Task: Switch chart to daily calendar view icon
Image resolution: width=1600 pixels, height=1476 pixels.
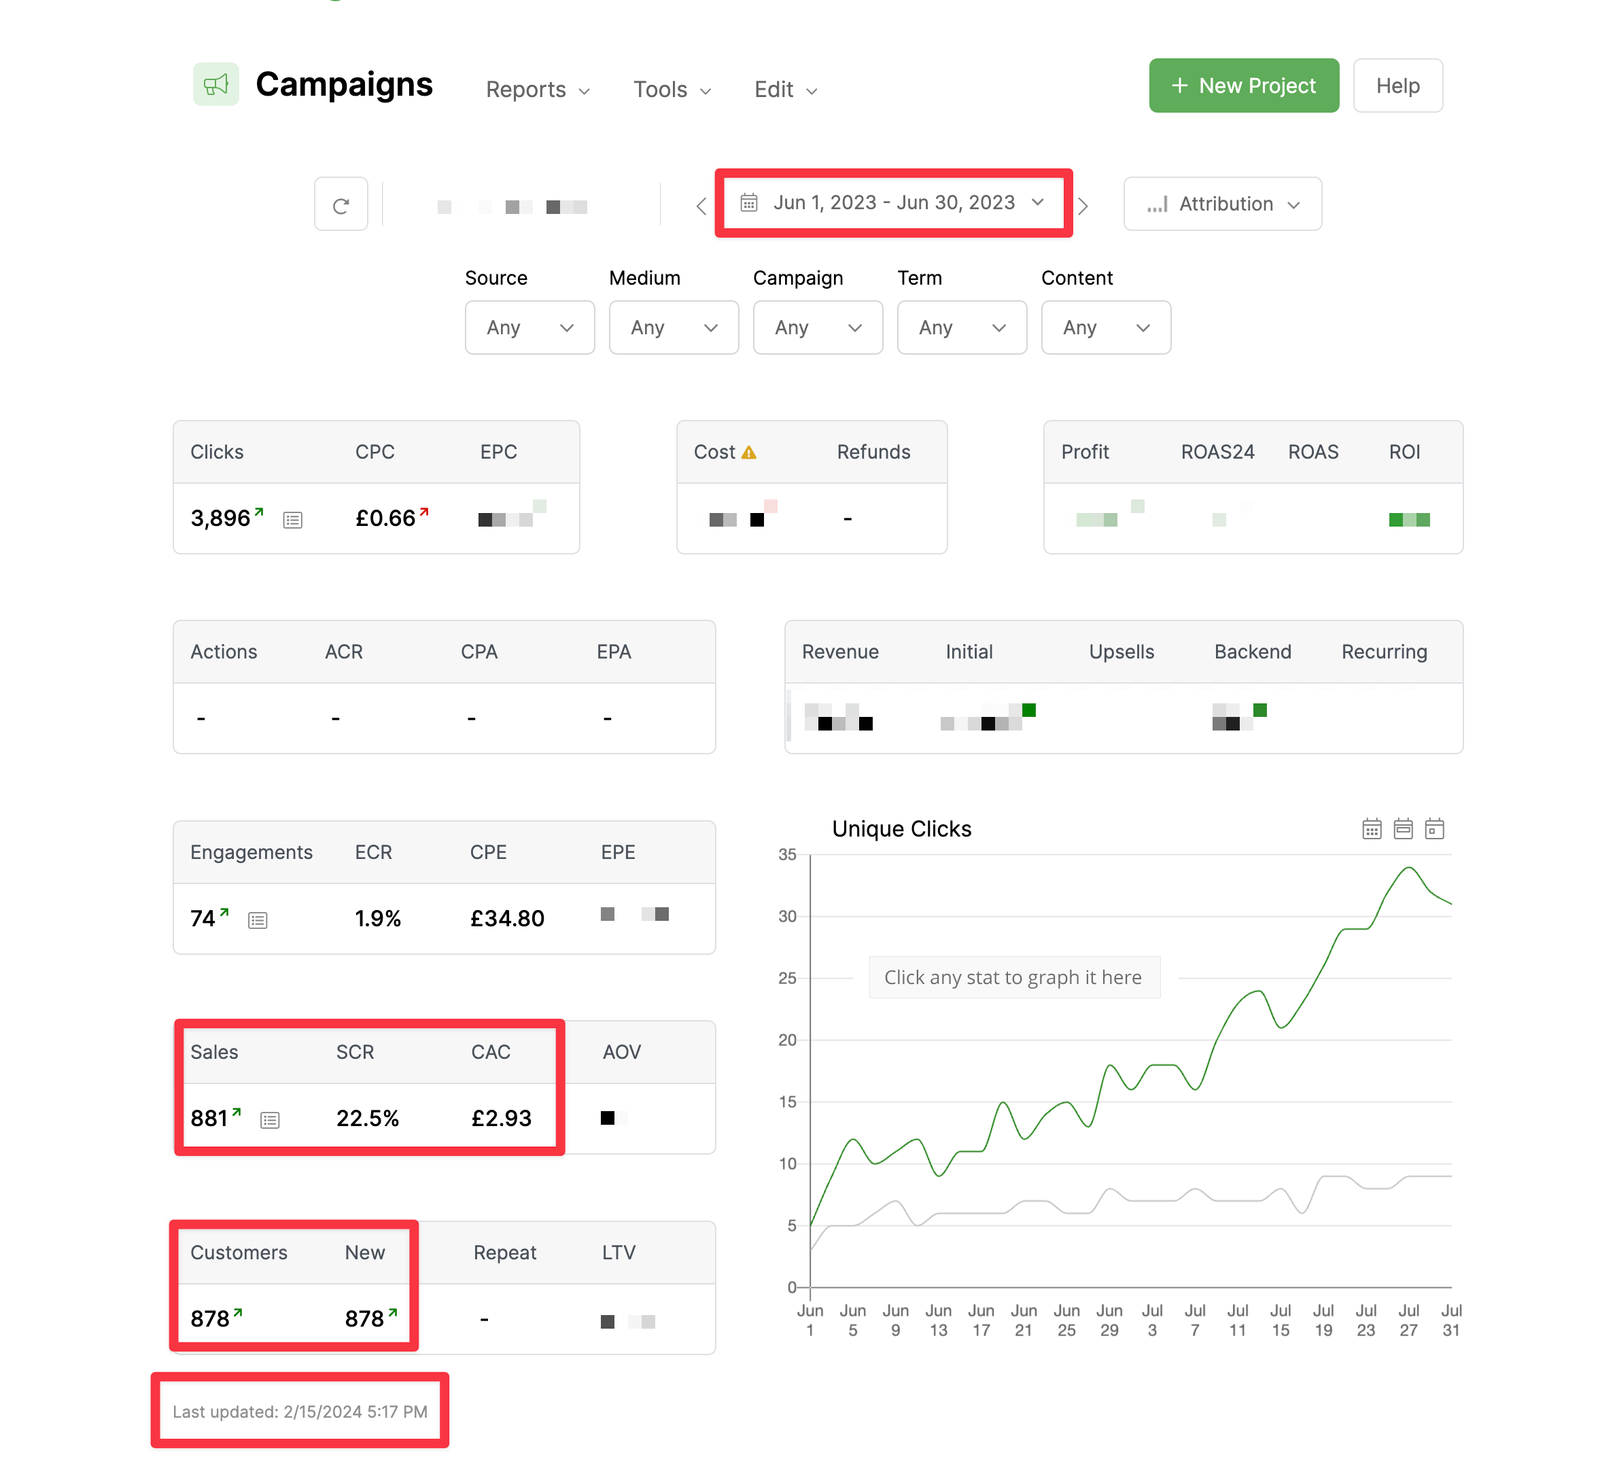Action: tap(1434, 829)
